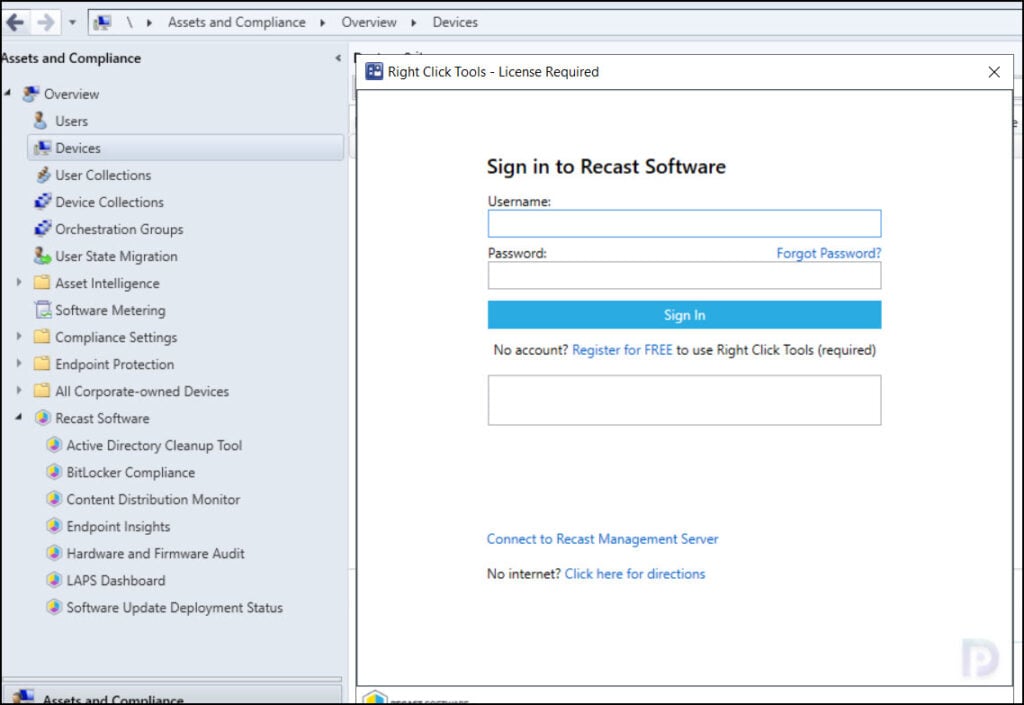The height and width of the screenshot is (705, 1024).
Task: Select User Collections in tree
Action: [x=103, y=175]
